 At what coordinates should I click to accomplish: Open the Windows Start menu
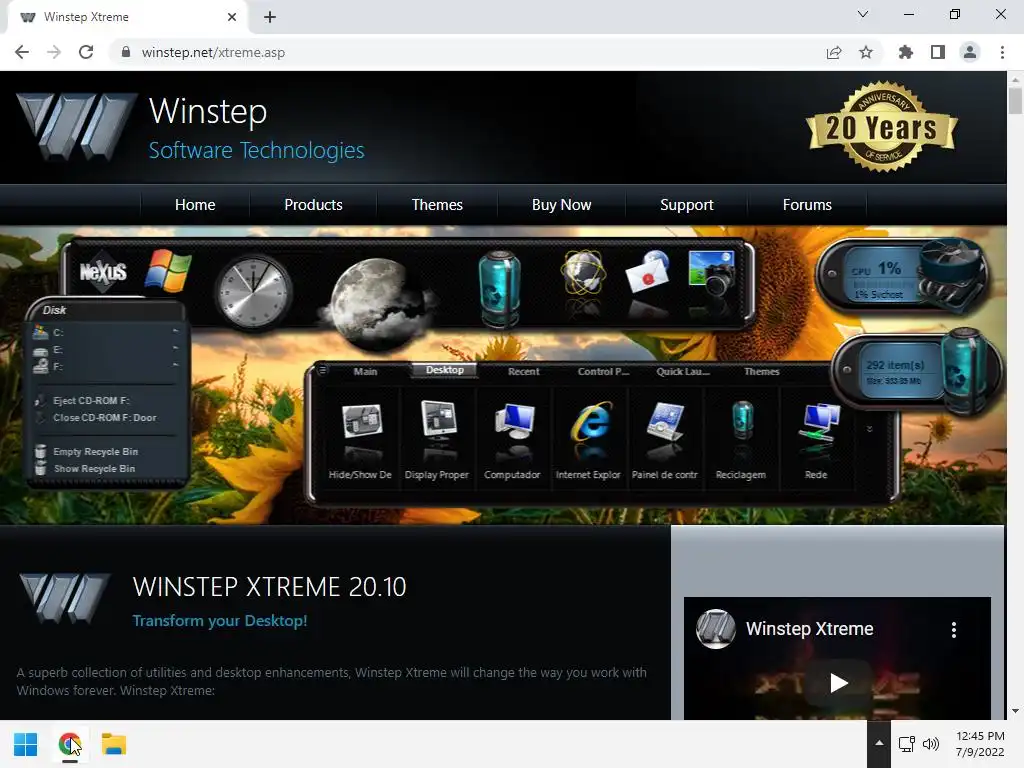click(25, 744)
